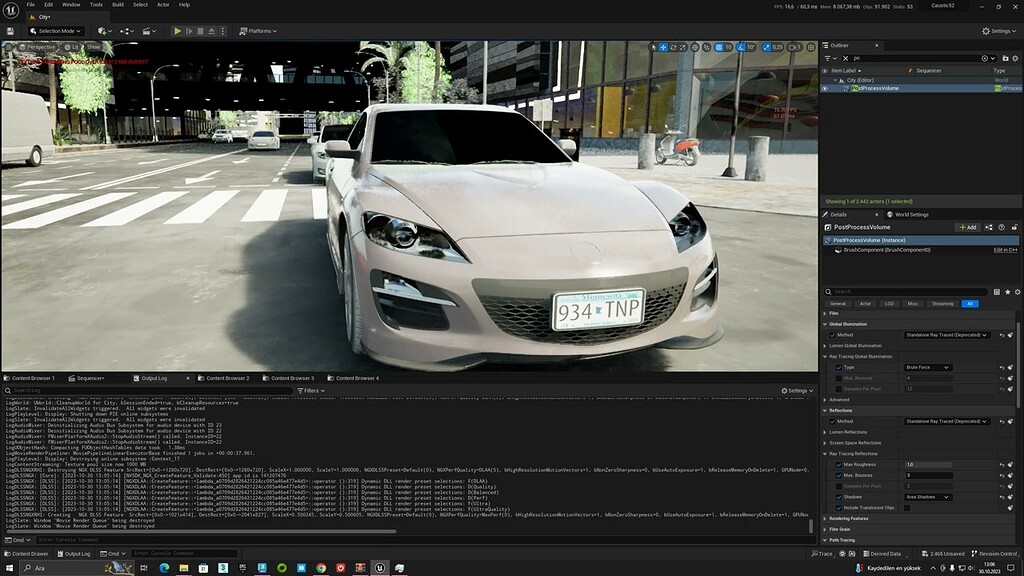Open the Outliner panel settings icon
This screenshot has width=1024, height=576.
pyautogui.click(x=1015, y=58)
